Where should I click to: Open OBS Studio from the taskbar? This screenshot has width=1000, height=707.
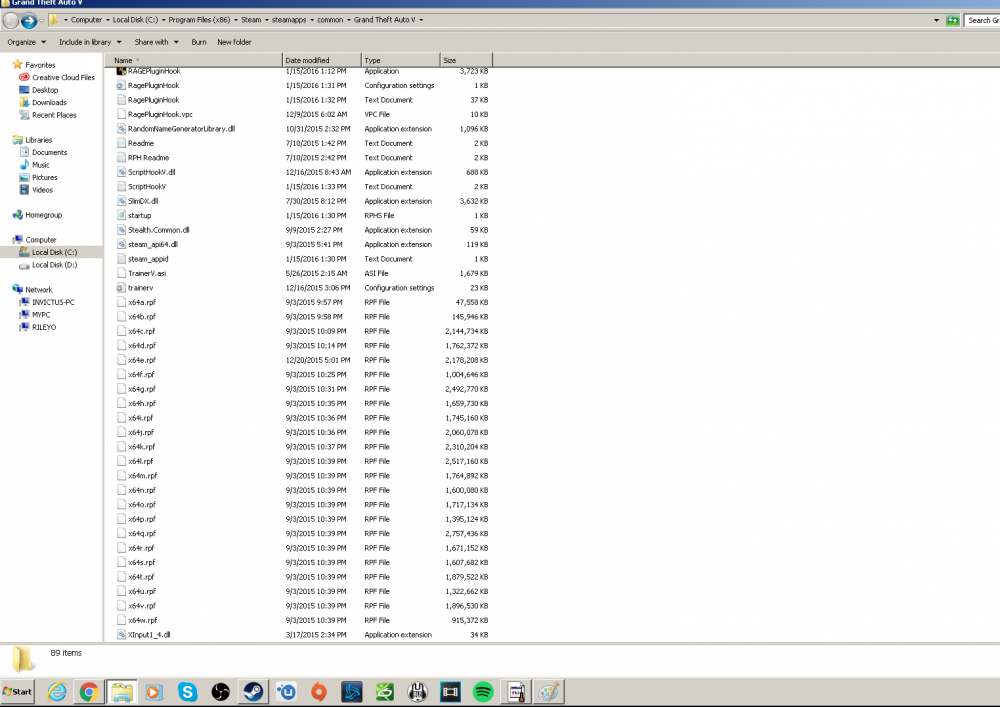221,692
